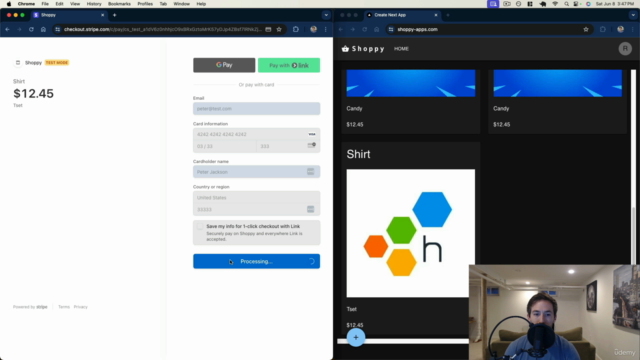Open the second Candy product card
640x360 pixels.
pos(558,102)
